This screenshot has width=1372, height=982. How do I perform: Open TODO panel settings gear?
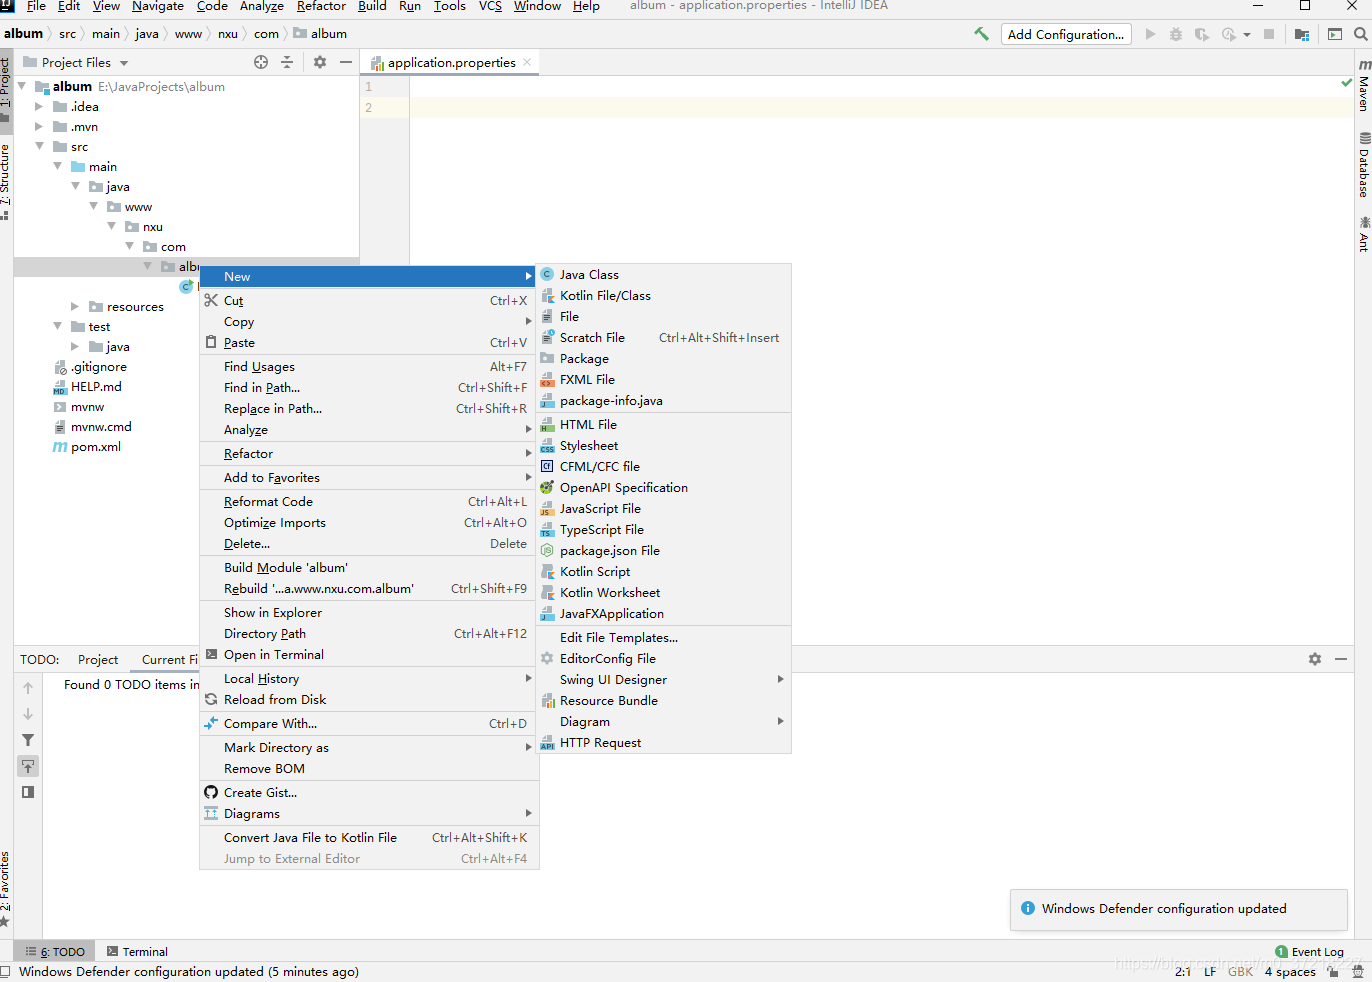[1315, 659]
